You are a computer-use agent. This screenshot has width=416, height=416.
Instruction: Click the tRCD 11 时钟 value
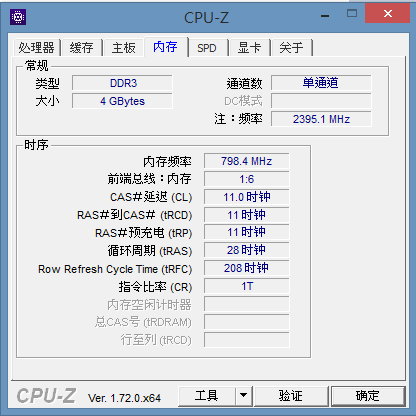click(247, 215)
